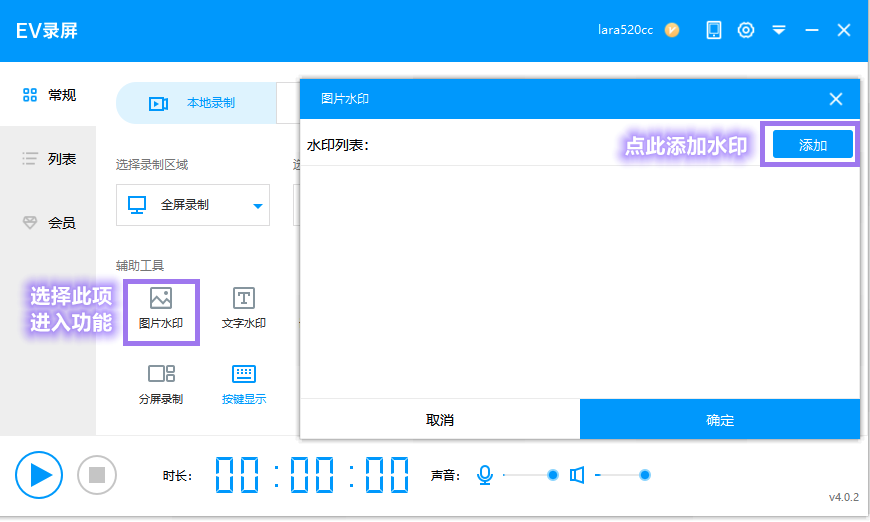870x522 pixels.
Task: Click the phone device icon in title bar
Action: (714, 30)
